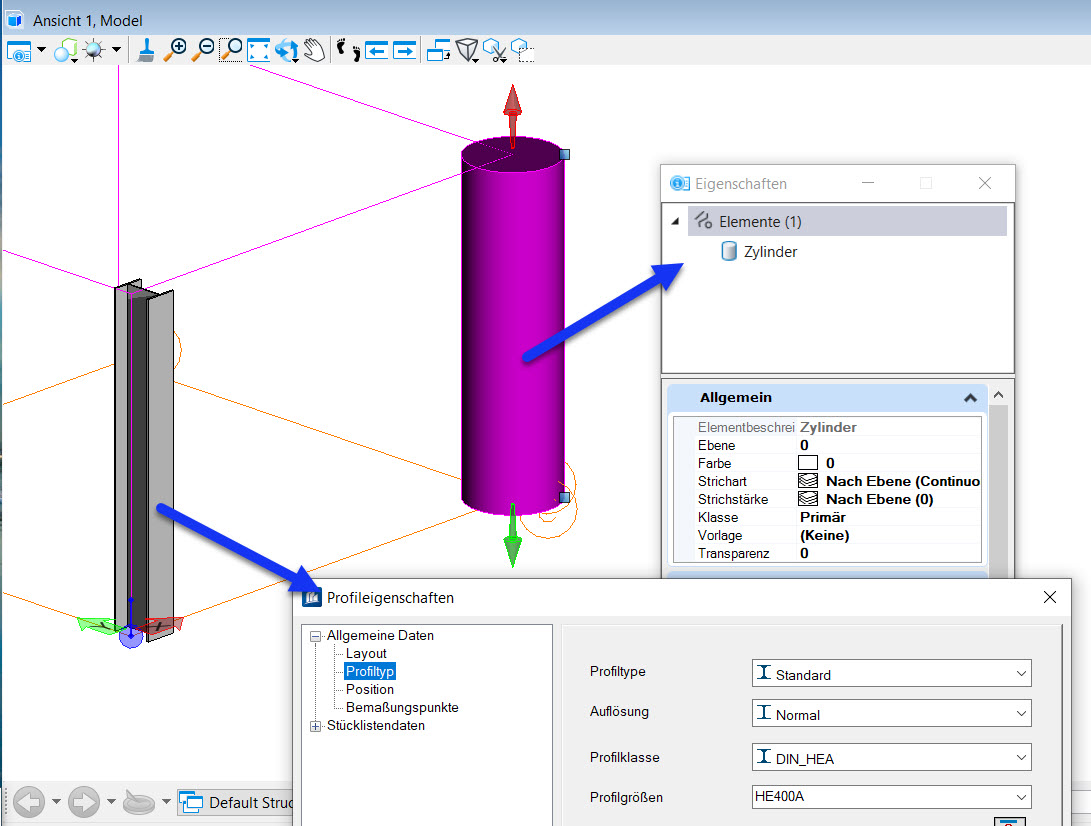Expand the Stücklistendaten tree node
This screenshot has height=826, width=1091.
coord(316,725)
